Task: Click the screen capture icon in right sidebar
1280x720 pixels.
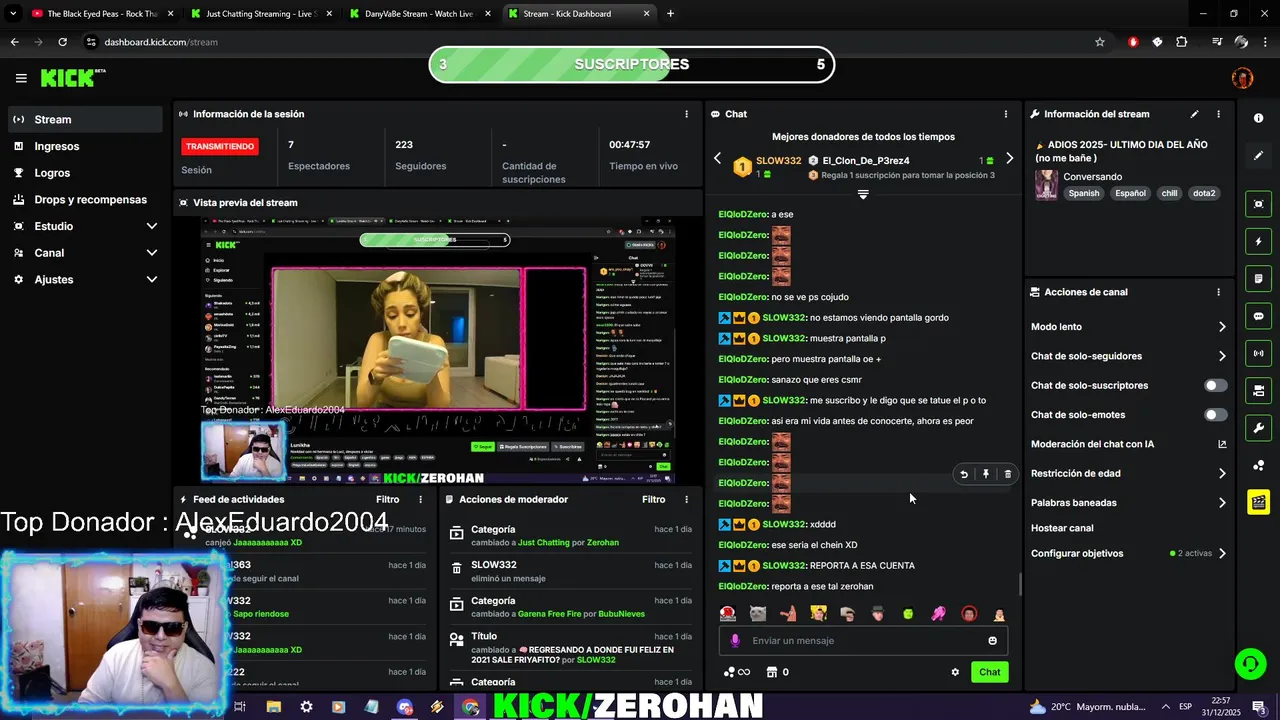Action: click(1258, 204)
